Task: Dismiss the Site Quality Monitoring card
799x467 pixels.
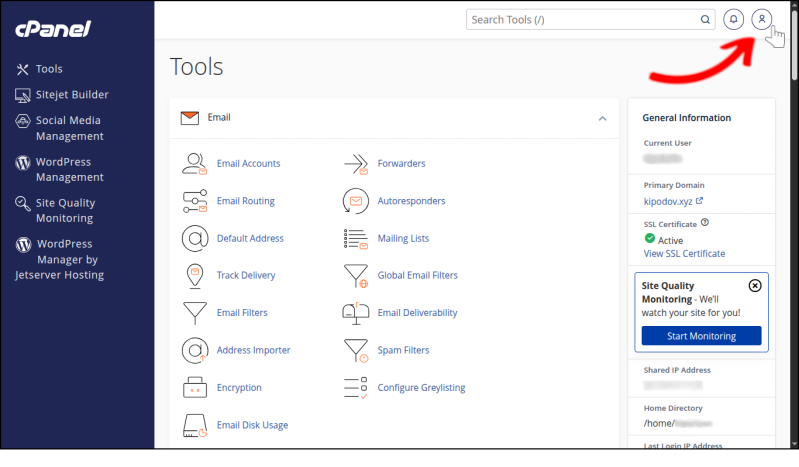Action: (x=755, y=286)
